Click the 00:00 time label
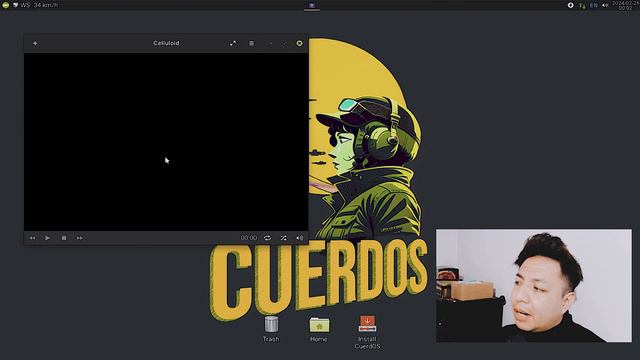The width and height of the screenshot is (640, 360). pos(249,238)
